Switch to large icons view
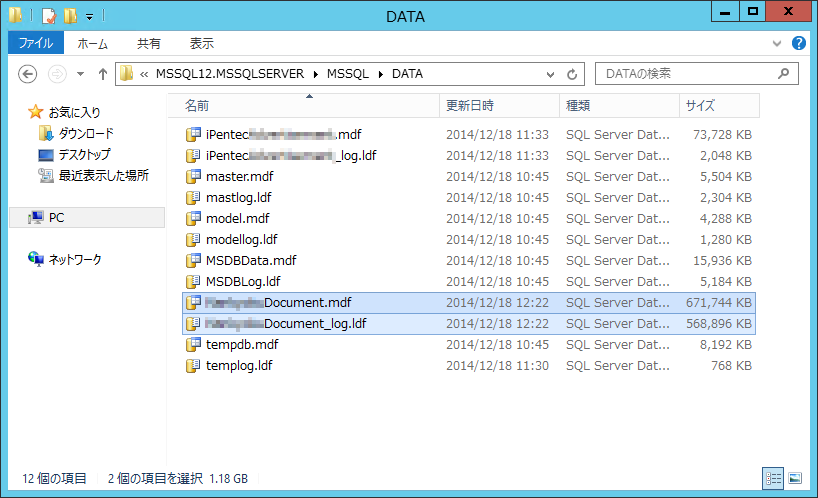Image resolution: width=818 pixels, height=498 pixels. click(795, 478)
